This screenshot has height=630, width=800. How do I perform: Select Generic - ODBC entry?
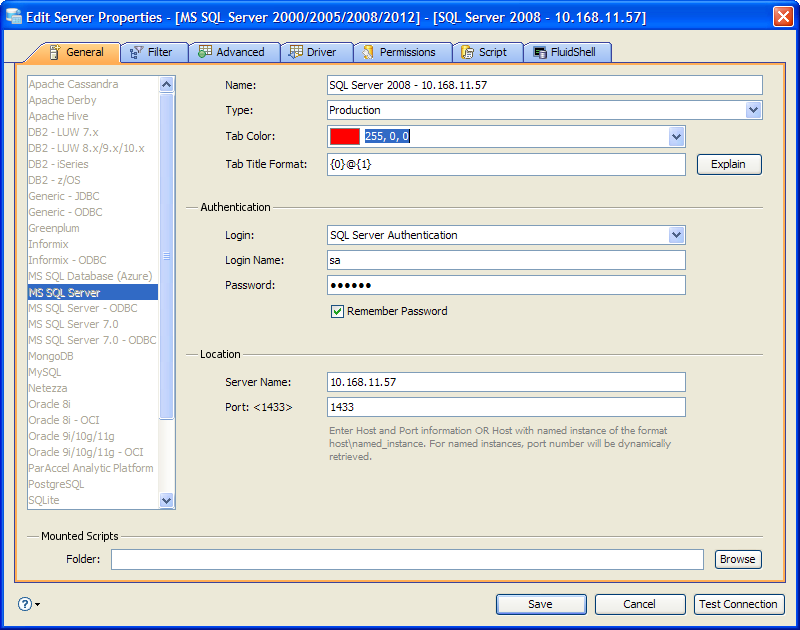(65, 212)
